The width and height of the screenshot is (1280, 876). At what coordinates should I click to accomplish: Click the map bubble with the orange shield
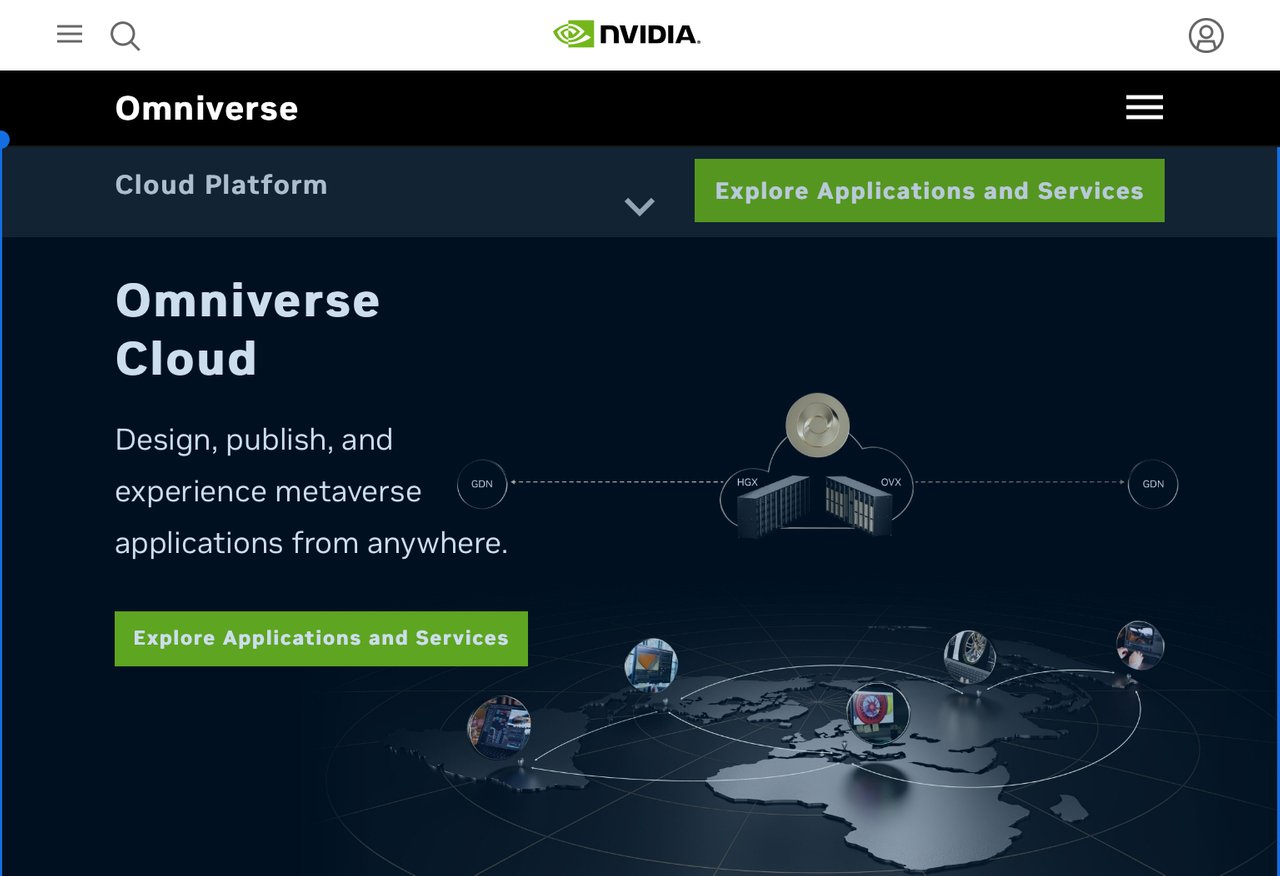click(651, 665)
